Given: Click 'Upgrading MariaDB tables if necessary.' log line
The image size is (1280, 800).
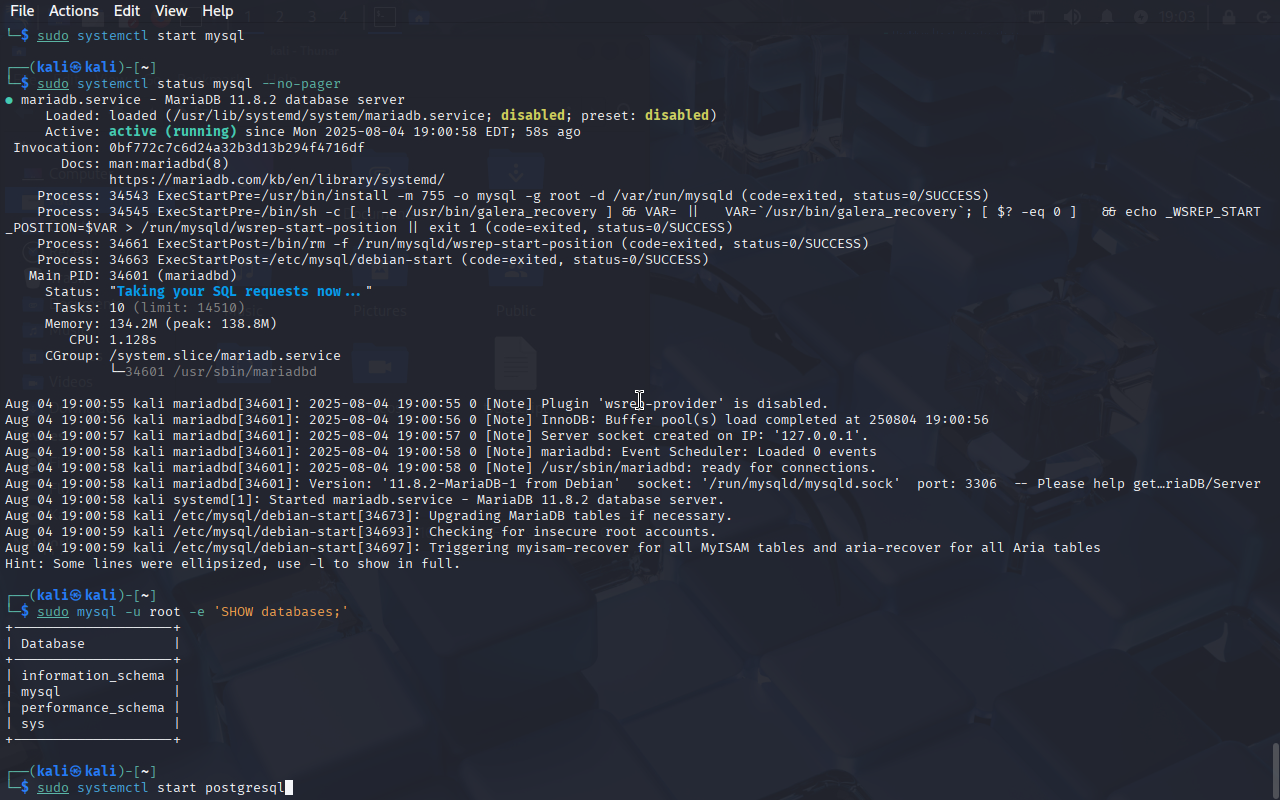Looking at the screenshot, I should (369, 516).
